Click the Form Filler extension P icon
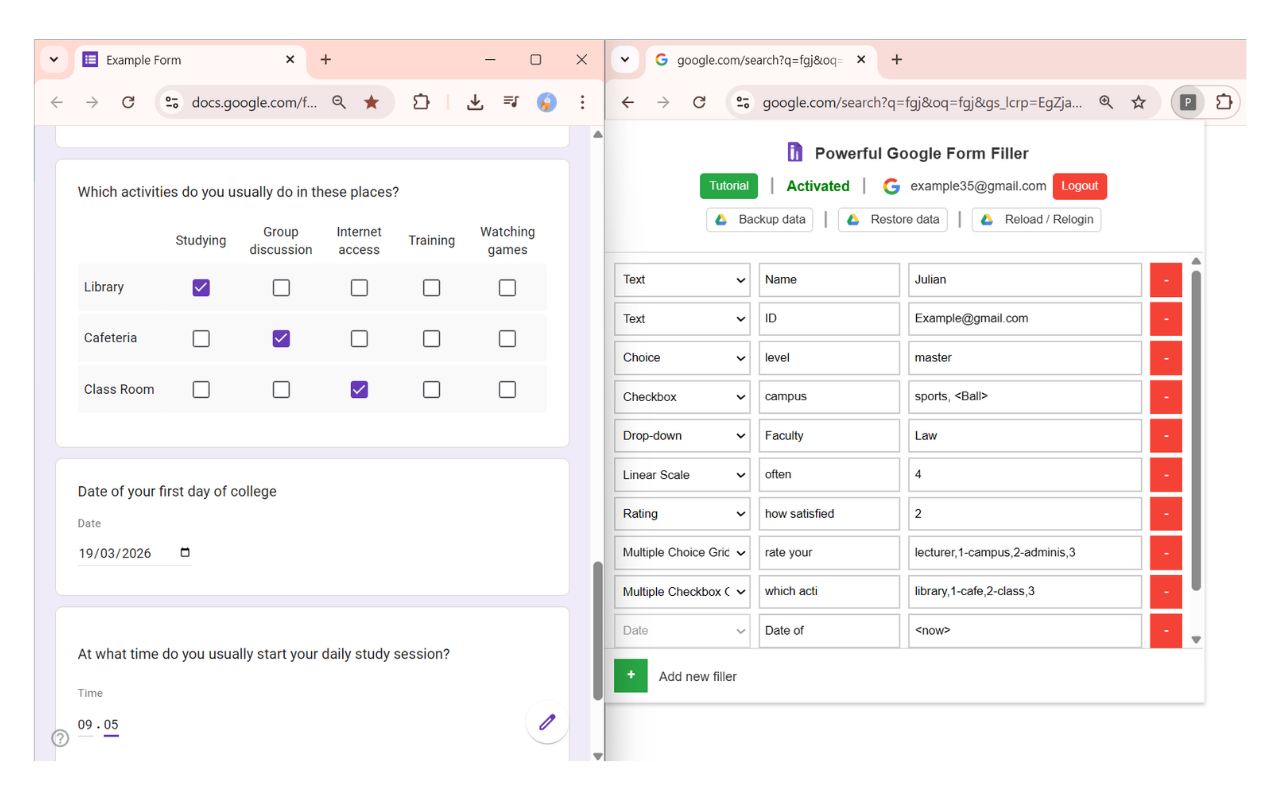This screenshot has width=1280, height=800. coord(1187,102)
